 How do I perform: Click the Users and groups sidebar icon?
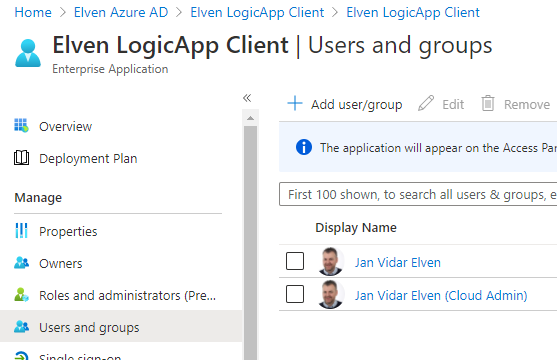tap(21, 327)
